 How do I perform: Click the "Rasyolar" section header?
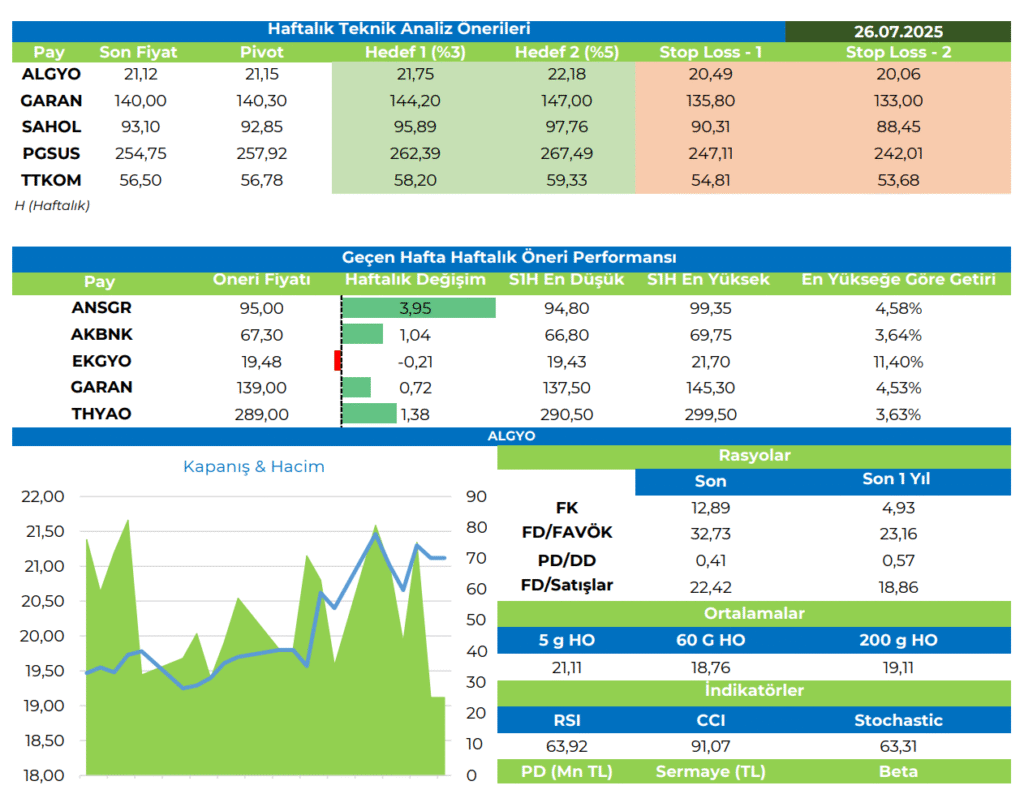pos(754,456)
